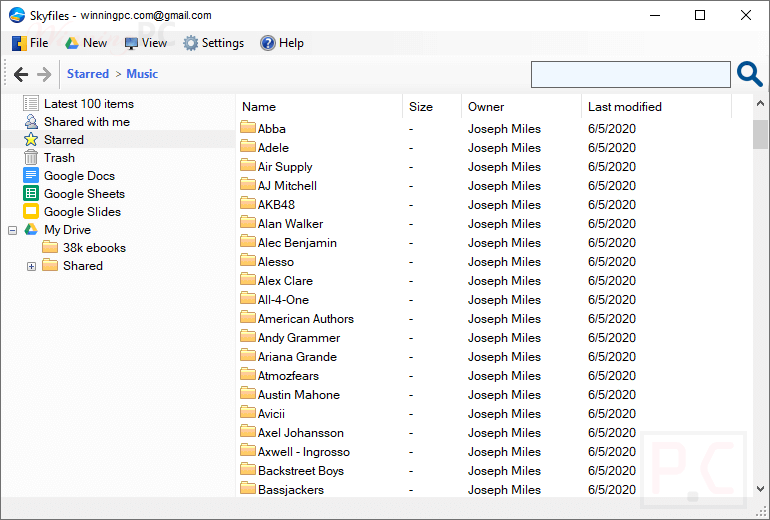
Task: Click the Google Slides icon
Action: 31,212
